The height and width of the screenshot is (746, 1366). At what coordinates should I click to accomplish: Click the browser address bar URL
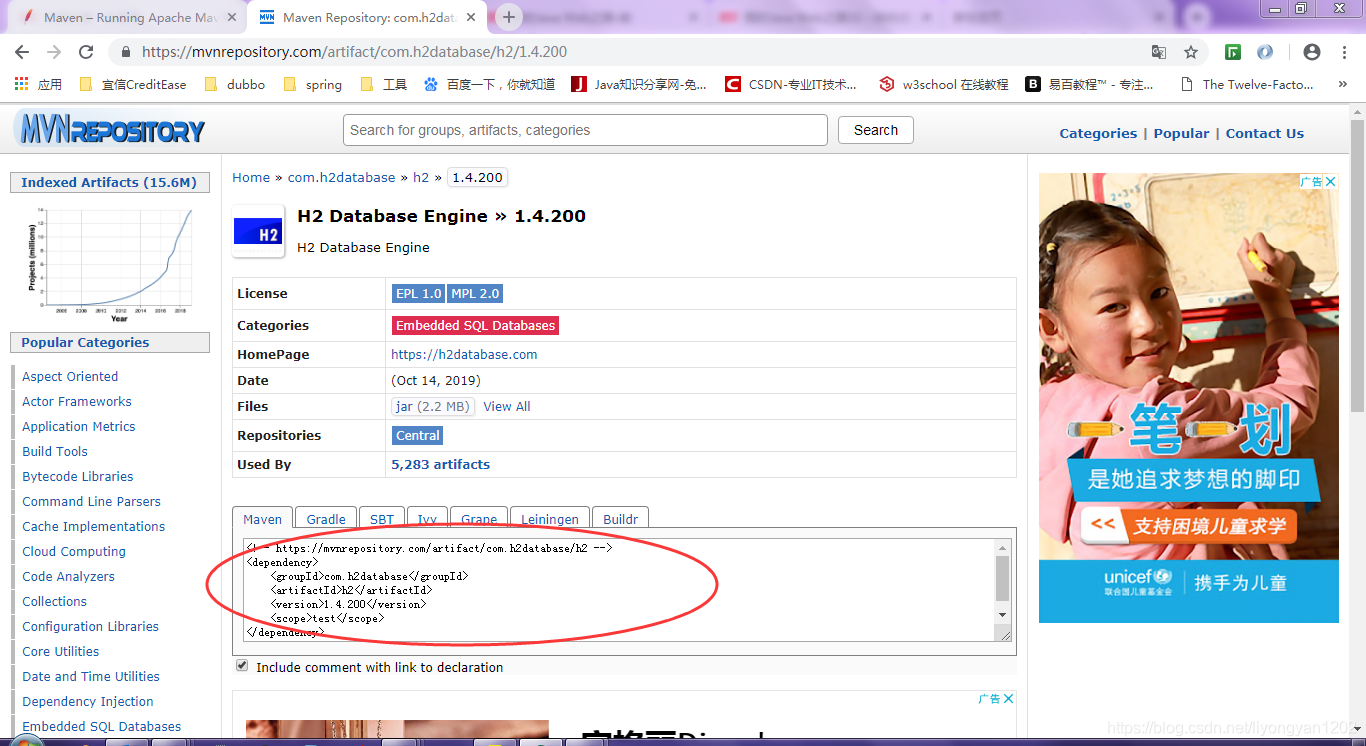pyautogui.click(x=354, y=52)
